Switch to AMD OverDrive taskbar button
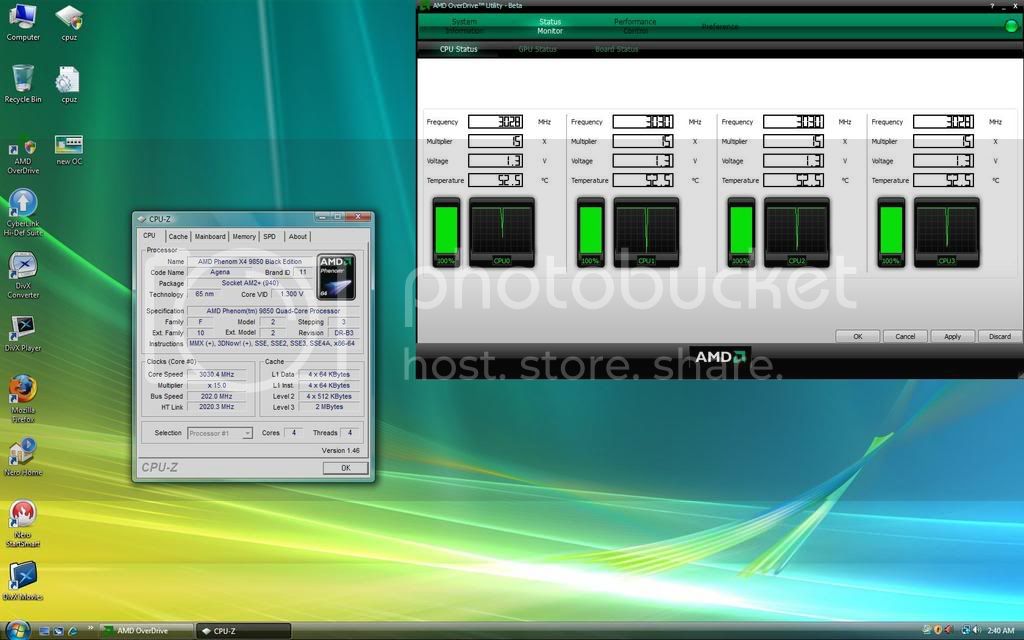Image resolution: width=1024 pixels, height=640 pixels. (148, 631)
